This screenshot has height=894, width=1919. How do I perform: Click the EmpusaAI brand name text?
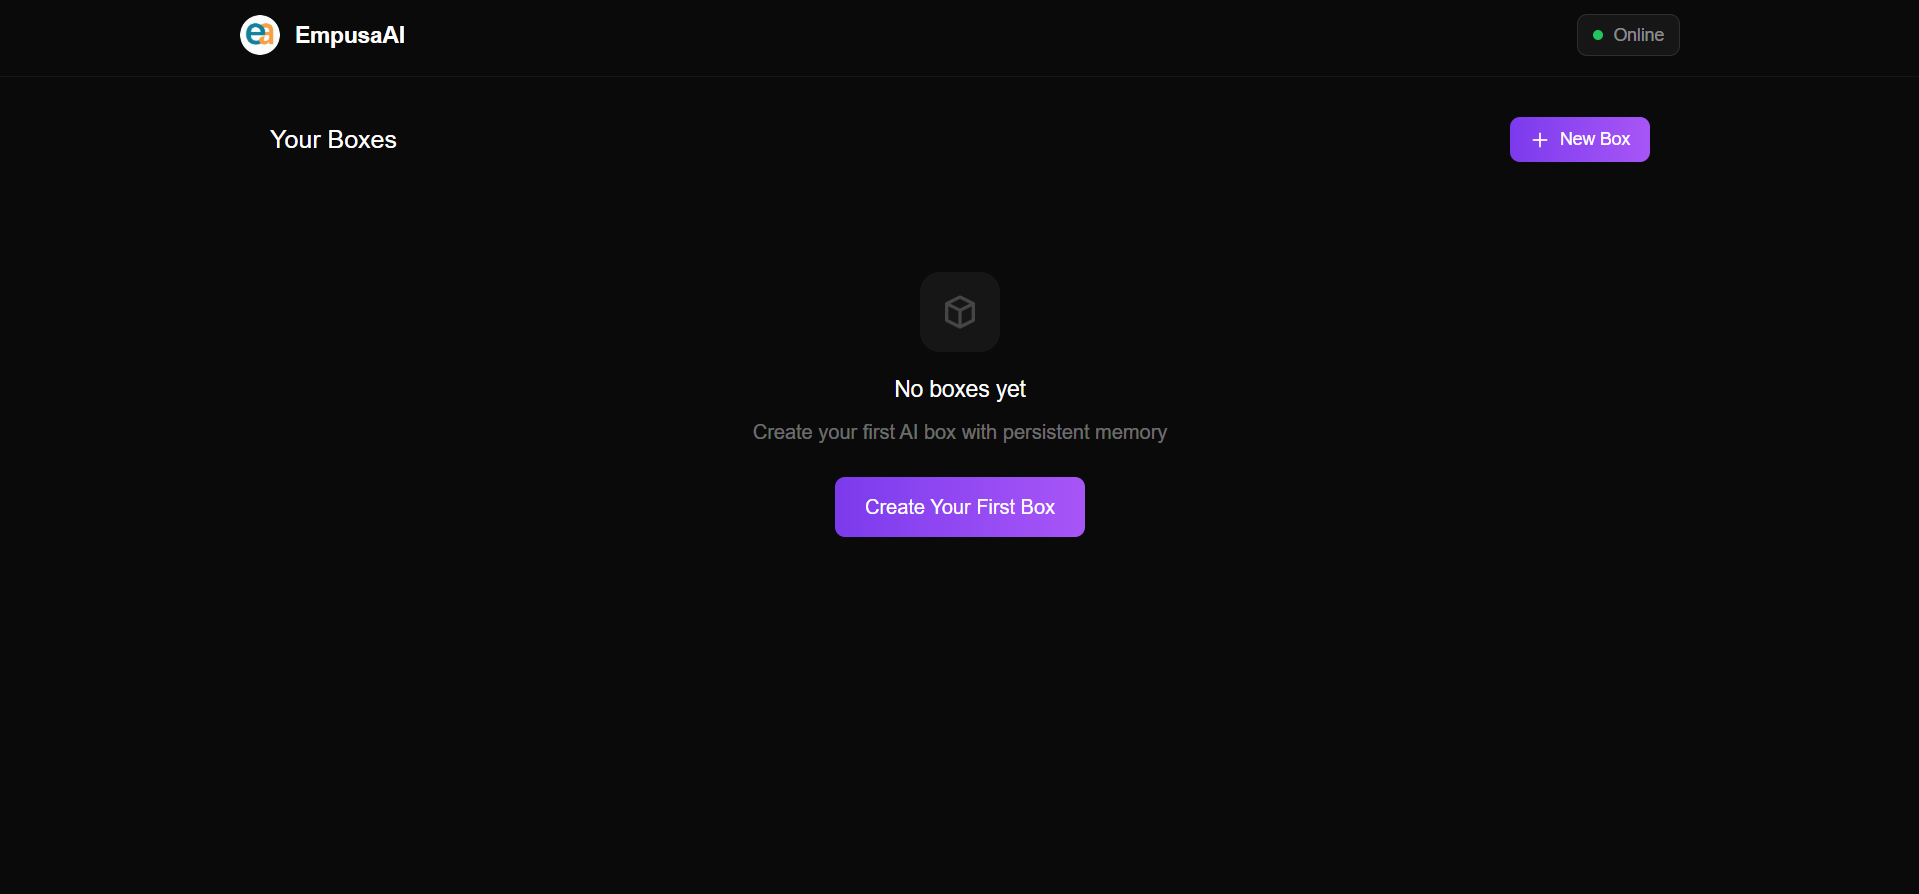pyautogui.click(x=350, y=35)
